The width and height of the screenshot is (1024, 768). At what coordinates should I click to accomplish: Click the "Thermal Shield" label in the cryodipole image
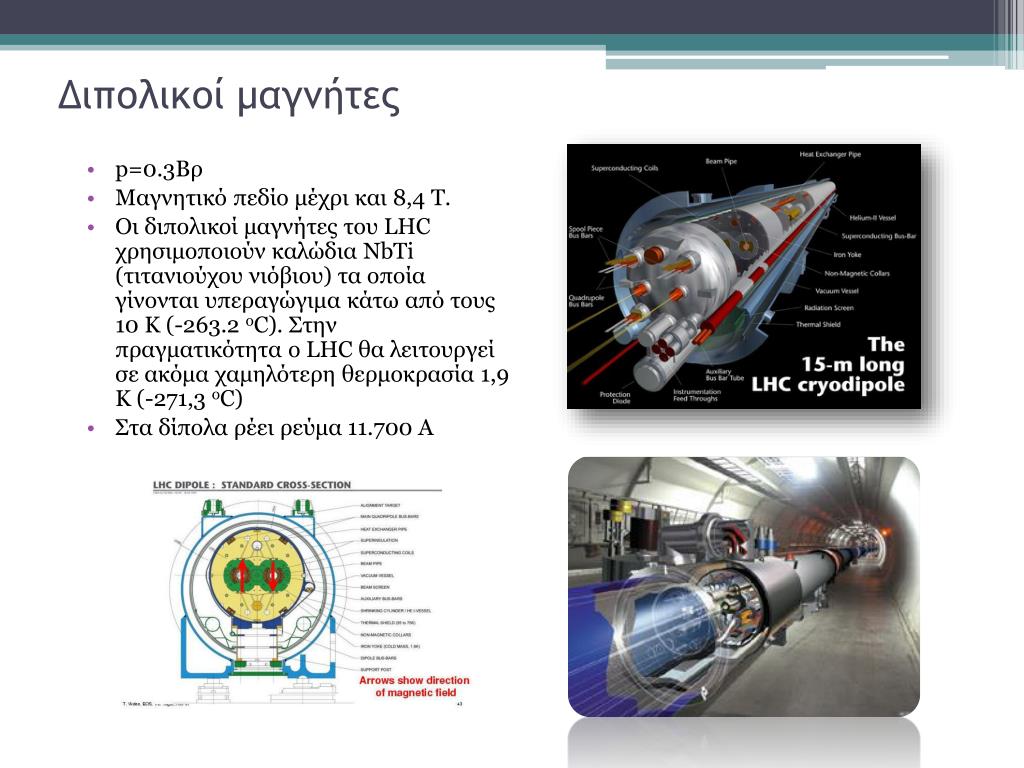pos(818,324)
